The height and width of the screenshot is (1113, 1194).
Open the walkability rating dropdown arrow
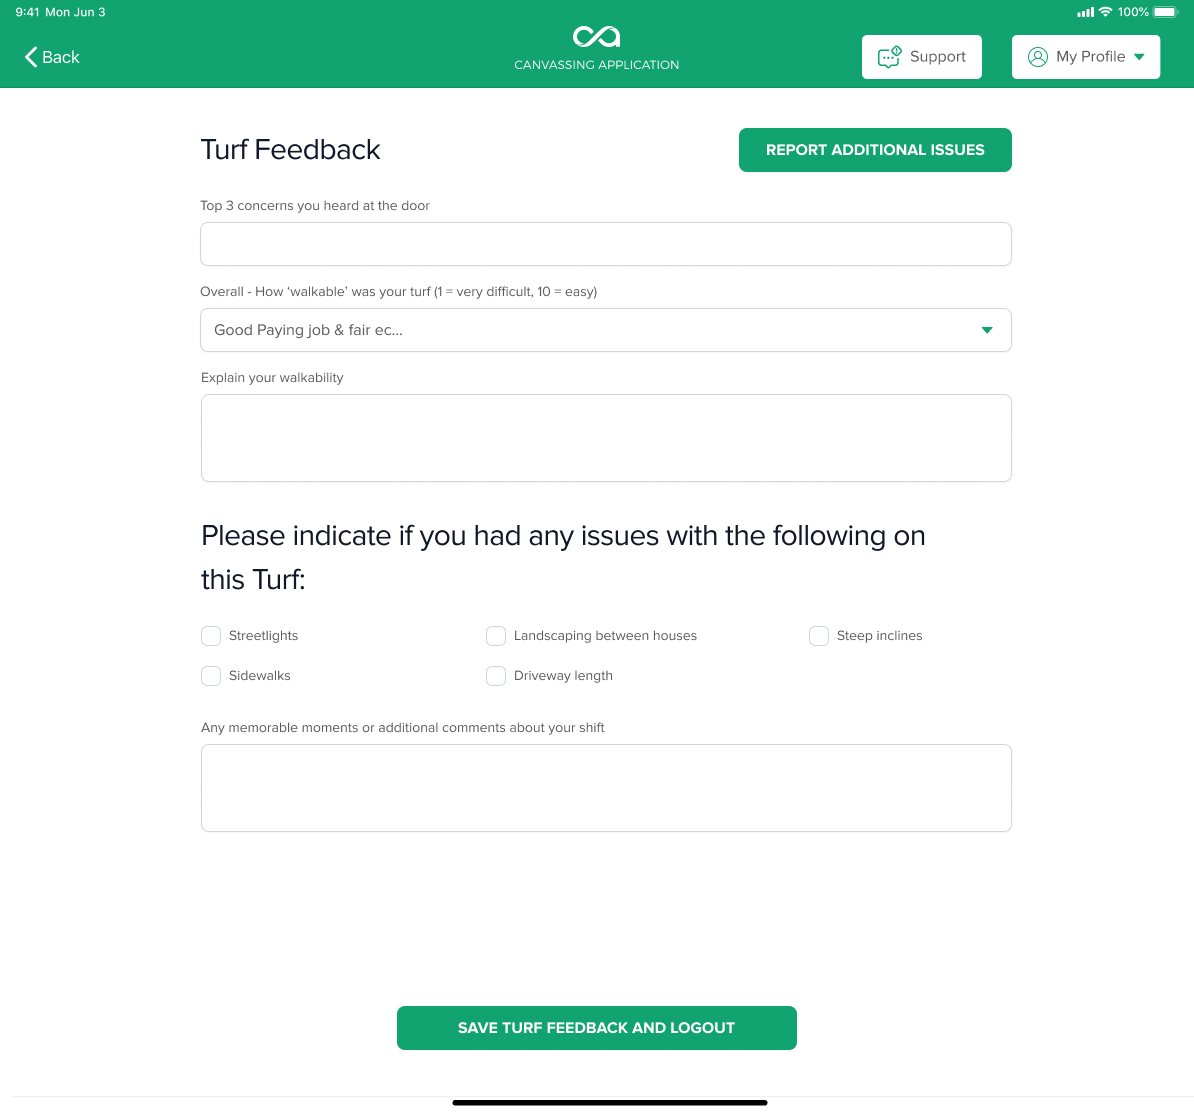click(987, 330)
